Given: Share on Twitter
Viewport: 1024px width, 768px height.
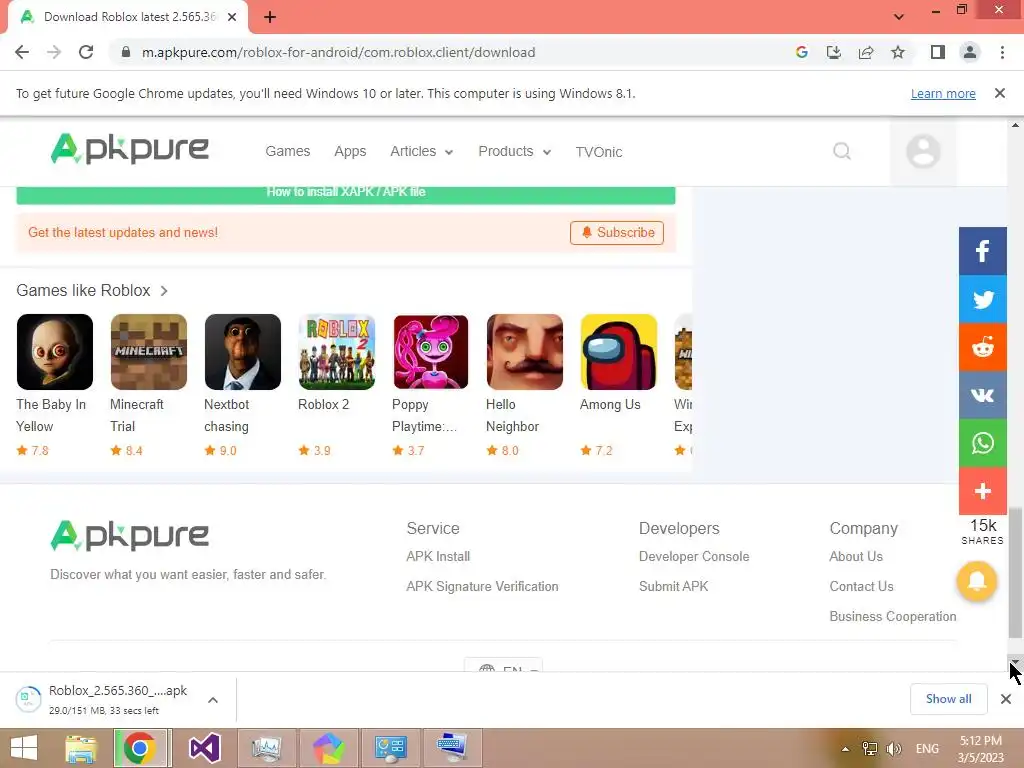Looking at the screenshot, I should 982,299.
